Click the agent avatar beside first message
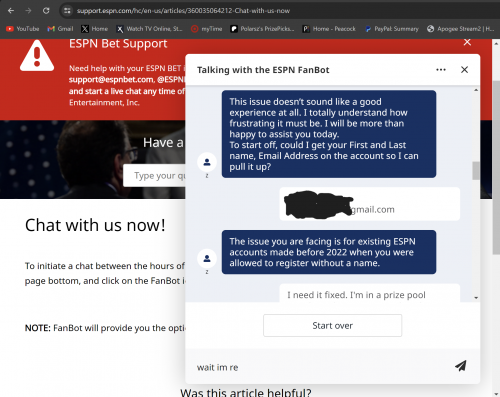500x397 pixels. [207, 162]
